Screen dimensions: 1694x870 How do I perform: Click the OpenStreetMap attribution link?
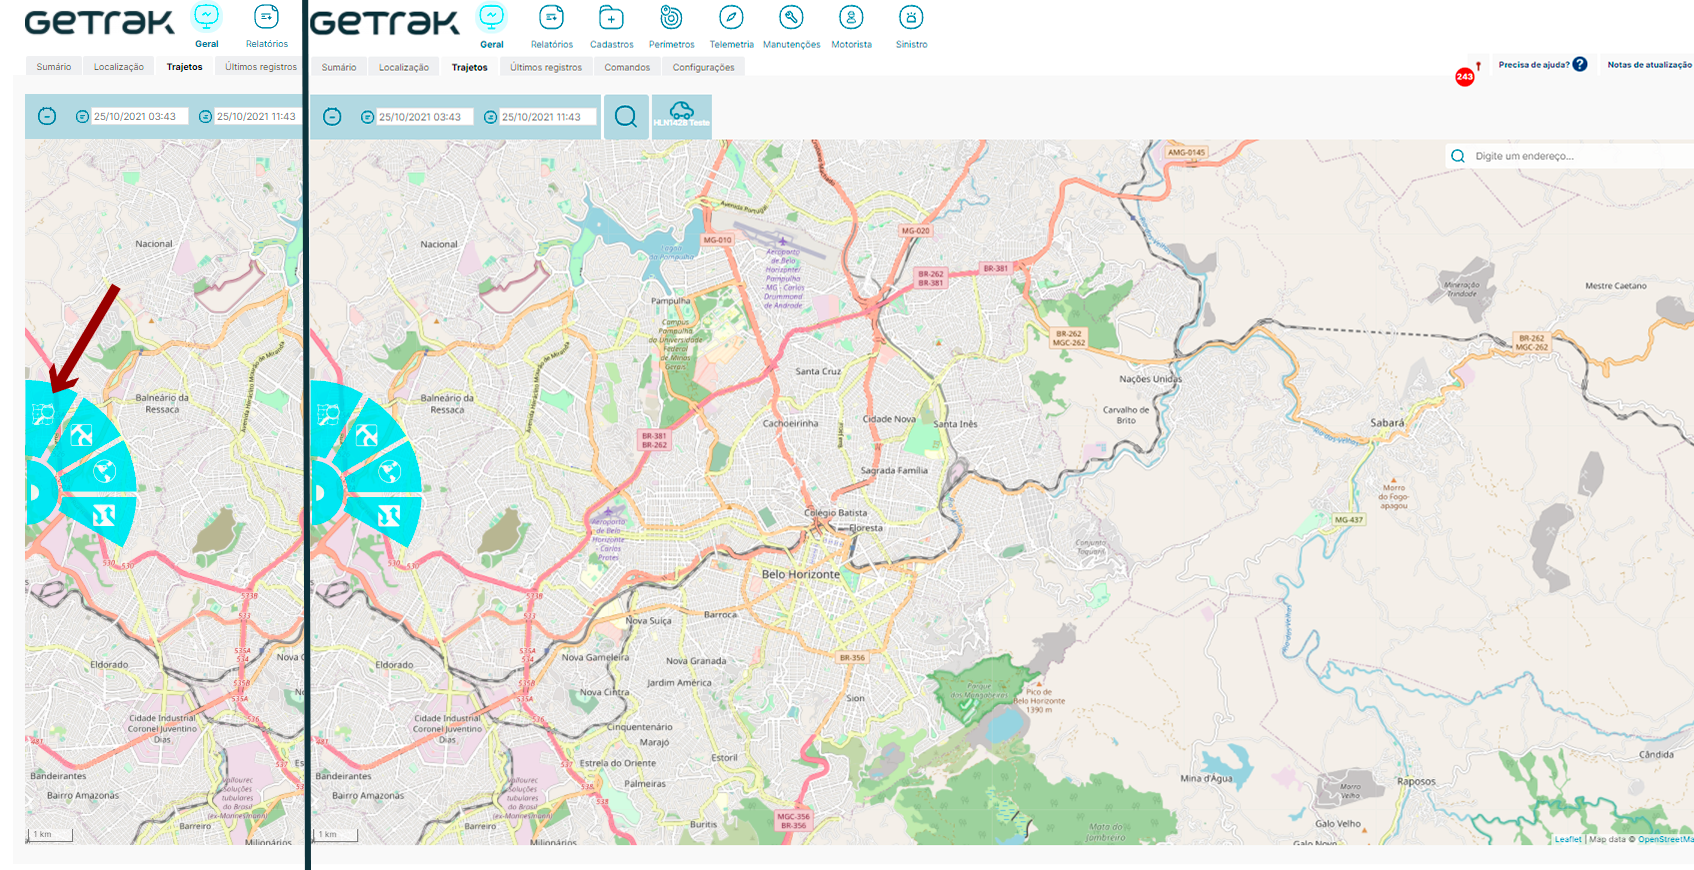click(1666, 839)
